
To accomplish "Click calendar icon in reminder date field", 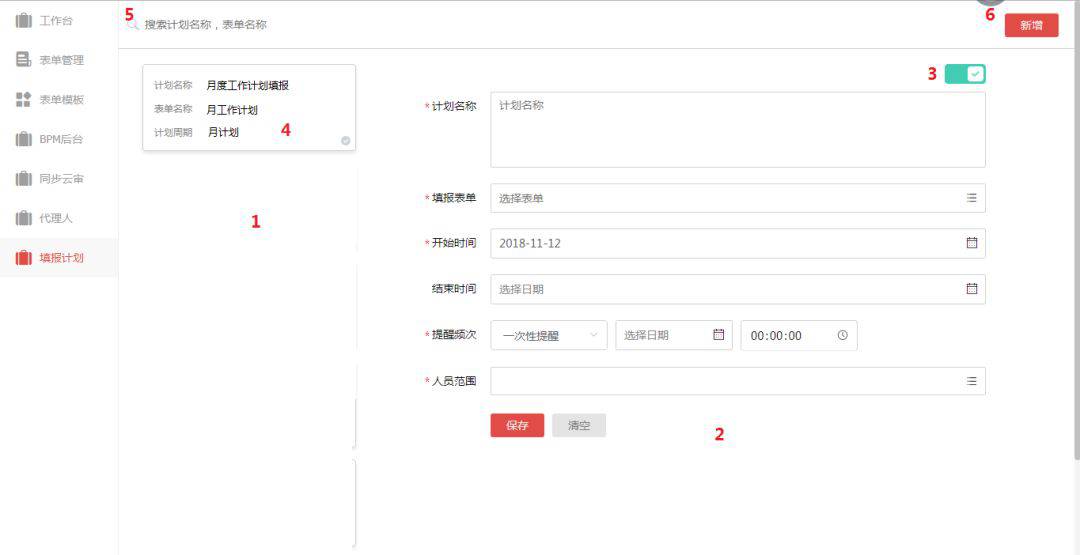I will 718,335.
